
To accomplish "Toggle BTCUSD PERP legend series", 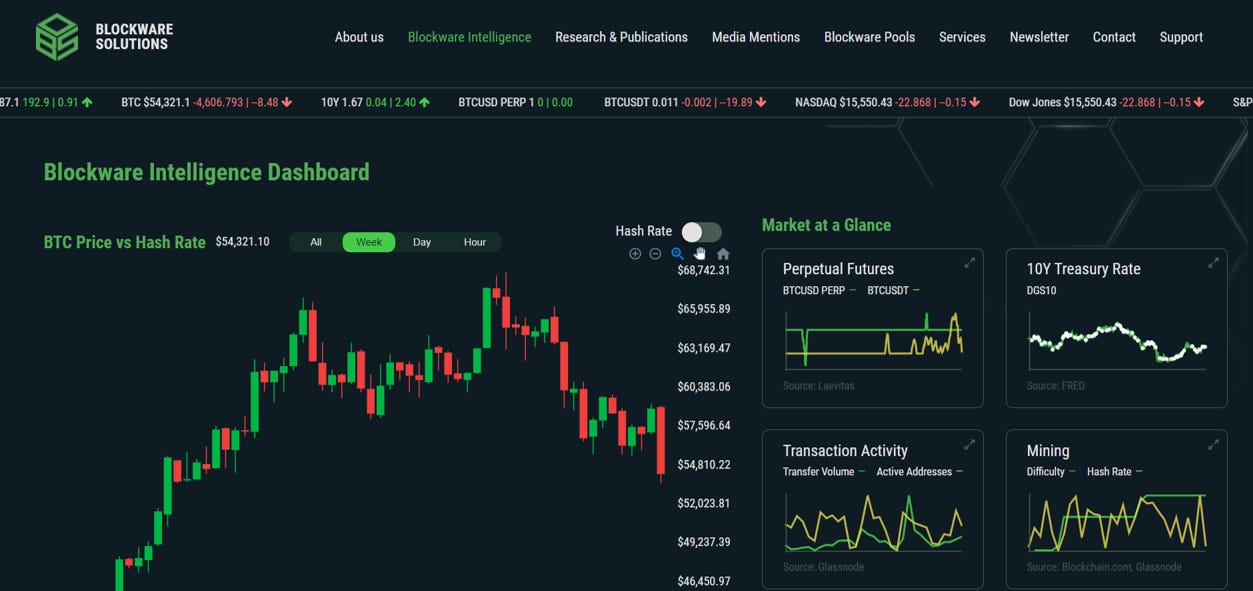I will click(x=819, y=290).
